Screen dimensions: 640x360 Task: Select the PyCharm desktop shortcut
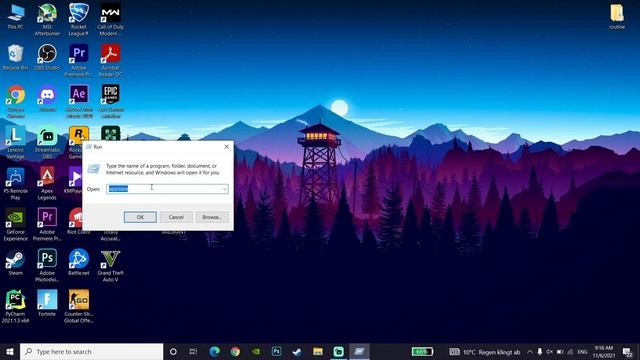tap(16, 307)
